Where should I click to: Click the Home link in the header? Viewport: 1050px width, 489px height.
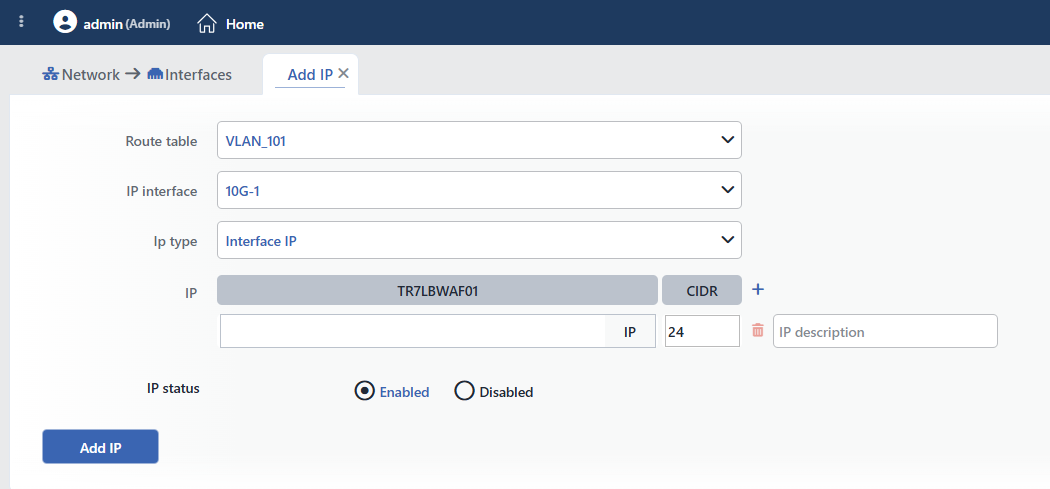pos(244,24)
